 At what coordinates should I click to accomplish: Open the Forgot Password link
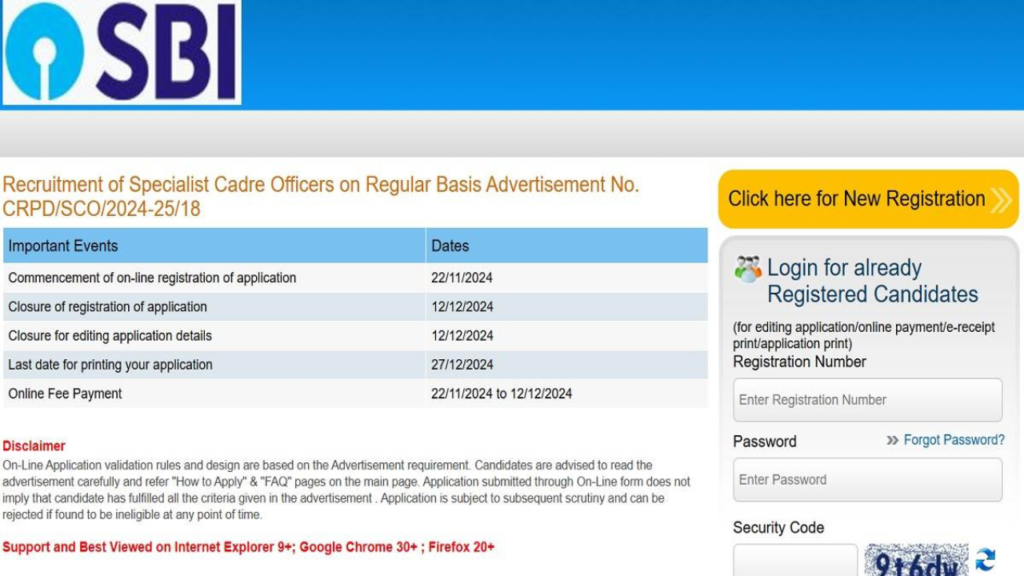(953, 440)
